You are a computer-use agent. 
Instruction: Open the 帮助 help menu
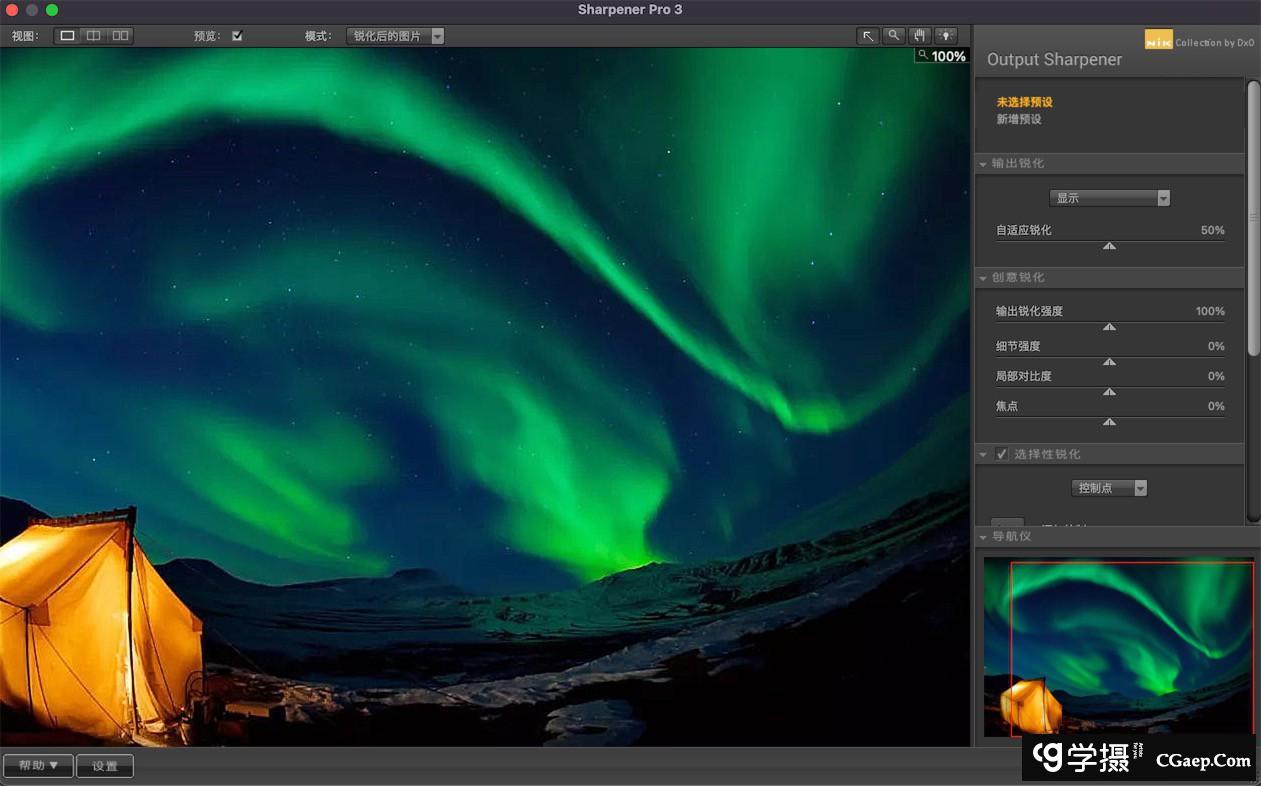tap(38, 766)
